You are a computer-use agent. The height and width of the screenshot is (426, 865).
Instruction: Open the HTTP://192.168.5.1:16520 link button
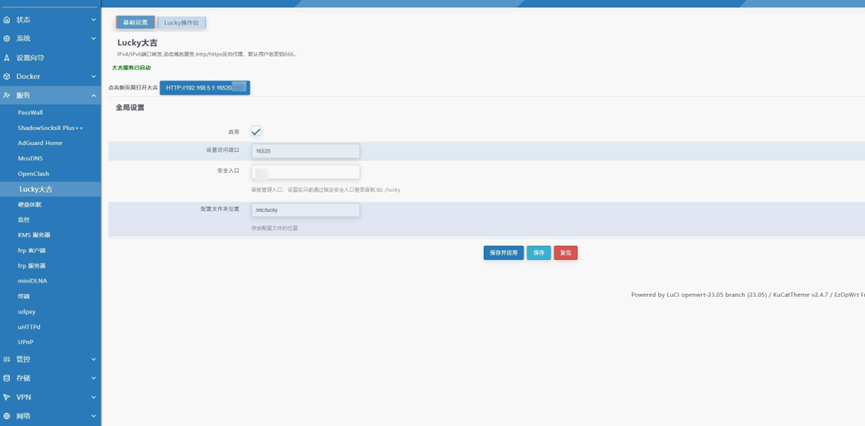coord(204,88)
